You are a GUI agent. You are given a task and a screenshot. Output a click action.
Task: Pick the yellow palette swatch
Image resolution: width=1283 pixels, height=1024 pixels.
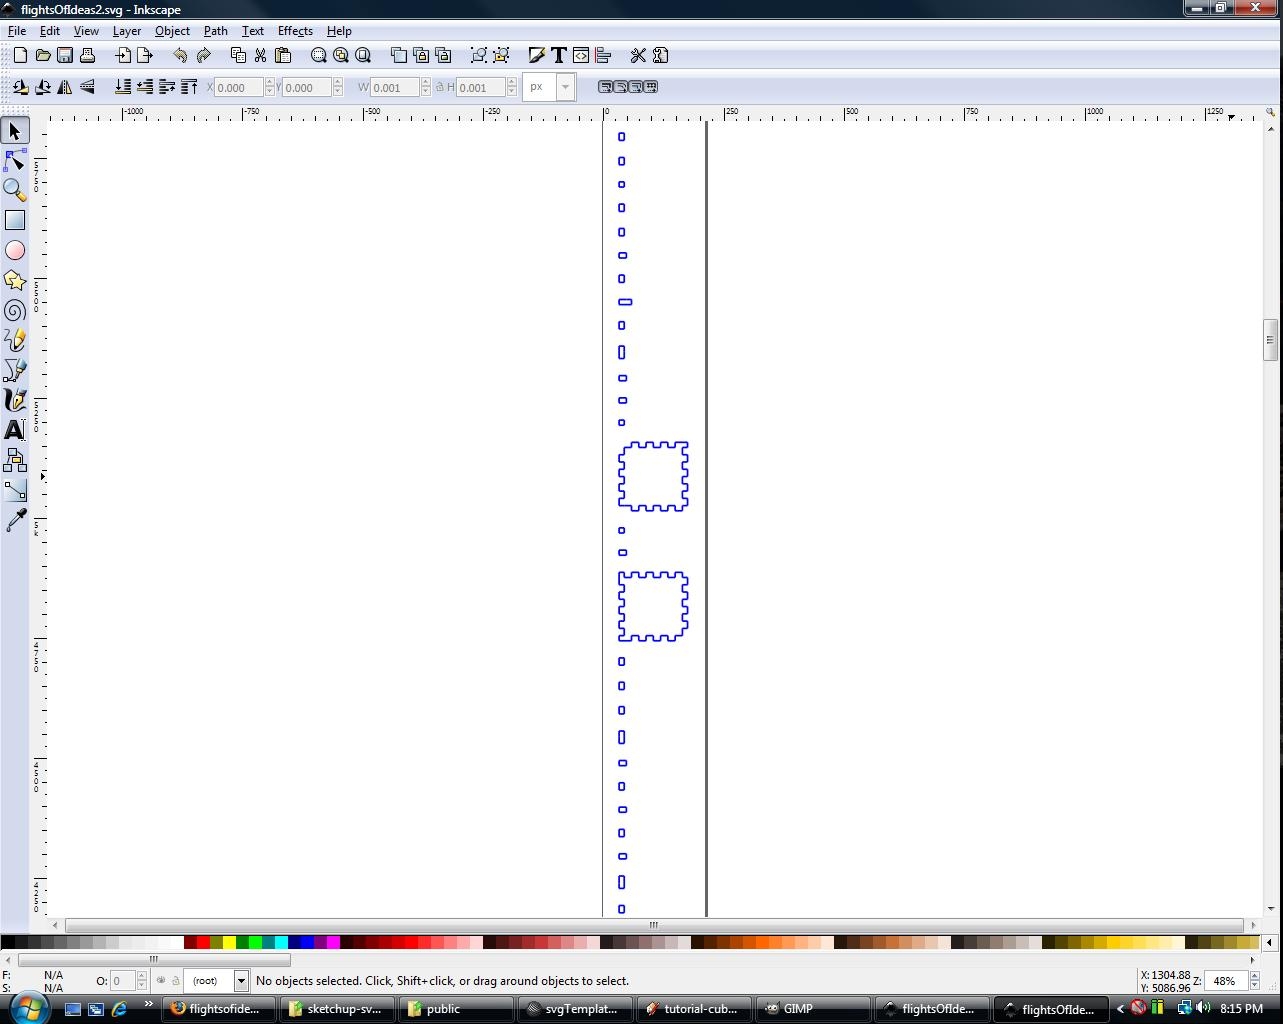[x=229, y=942]
